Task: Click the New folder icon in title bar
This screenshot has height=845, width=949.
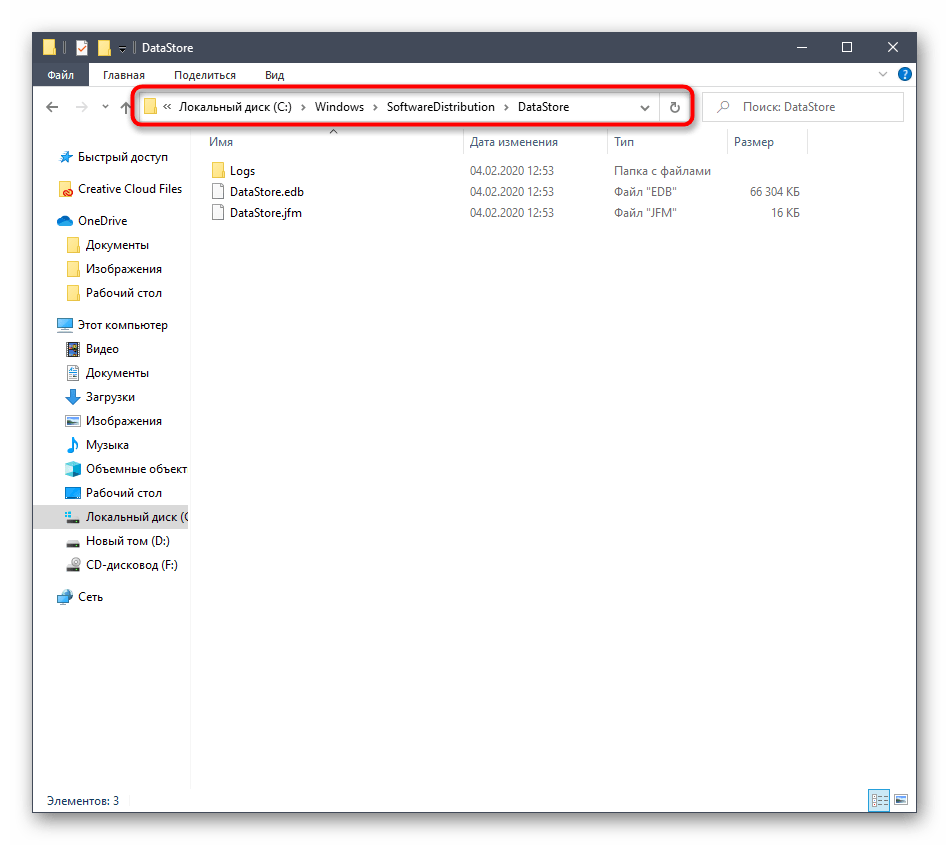Action: (x=103, y=48)
